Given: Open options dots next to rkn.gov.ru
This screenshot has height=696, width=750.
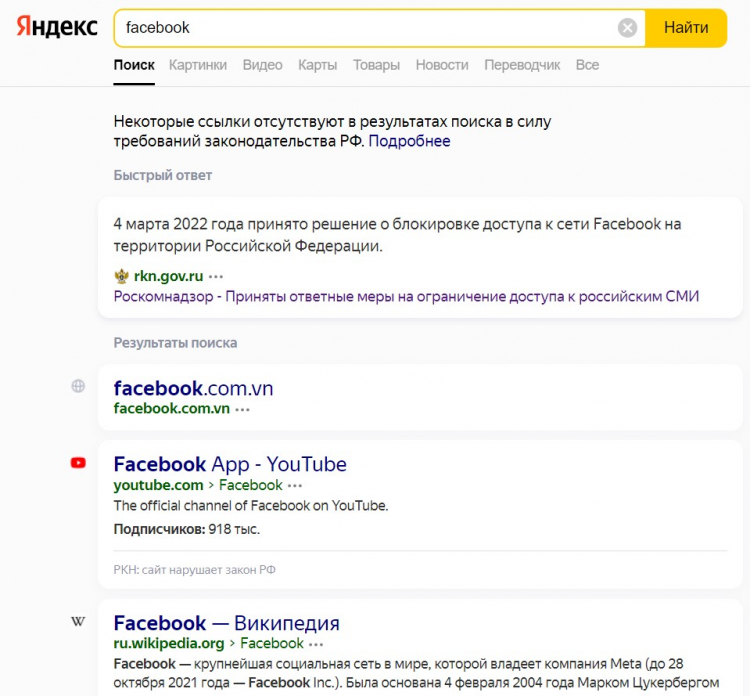Looking at the screenshot, I should point(216,276).
